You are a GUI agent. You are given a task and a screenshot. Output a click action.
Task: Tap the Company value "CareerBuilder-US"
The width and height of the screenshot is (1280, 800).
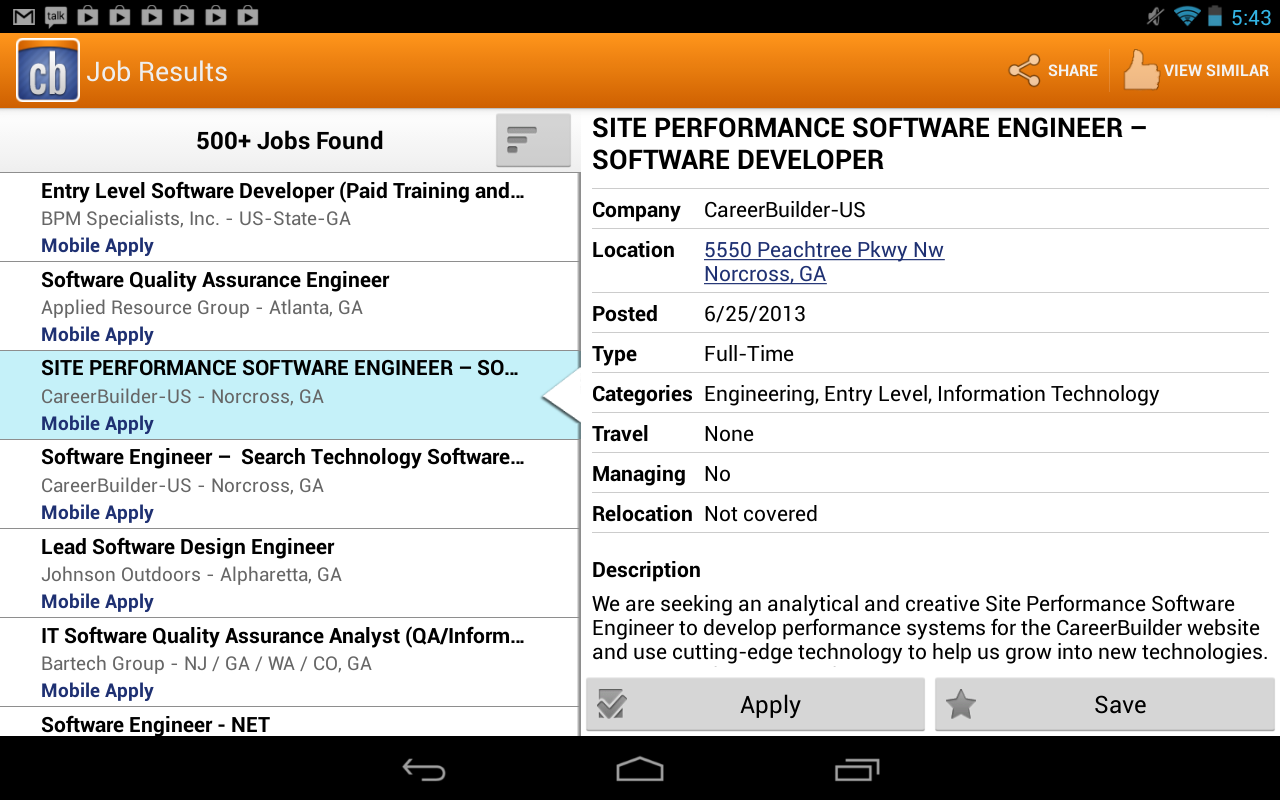[x=785, y=210]
